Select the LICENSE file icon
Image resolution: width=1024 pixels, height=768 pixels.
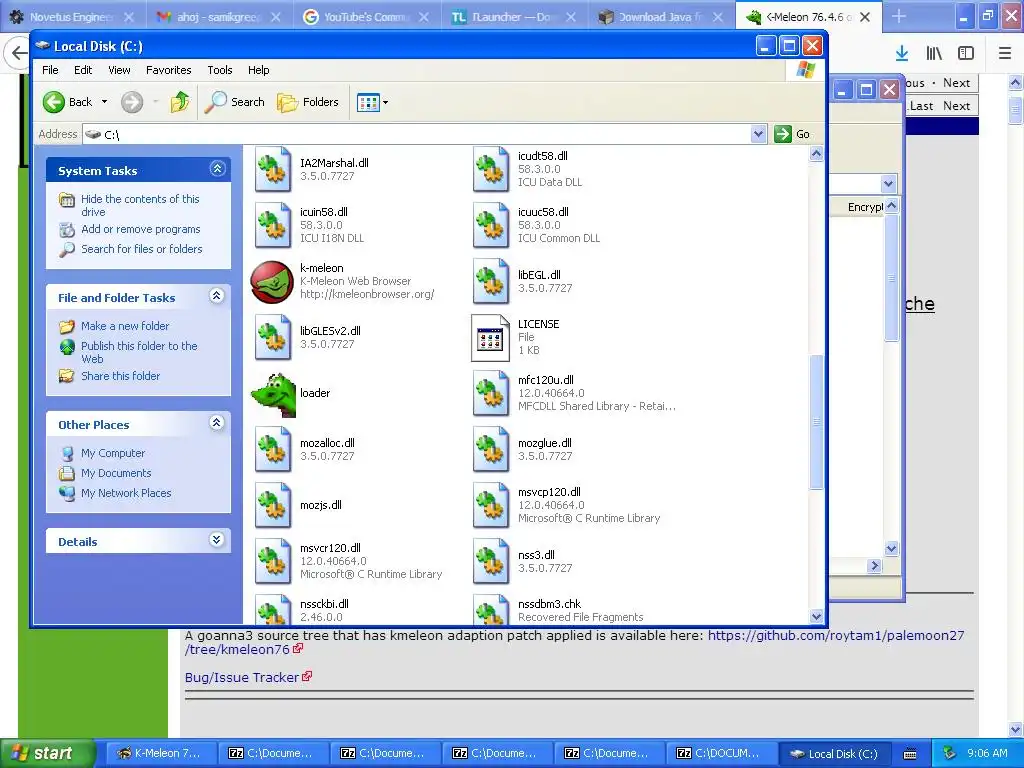[x=490, y=338]
